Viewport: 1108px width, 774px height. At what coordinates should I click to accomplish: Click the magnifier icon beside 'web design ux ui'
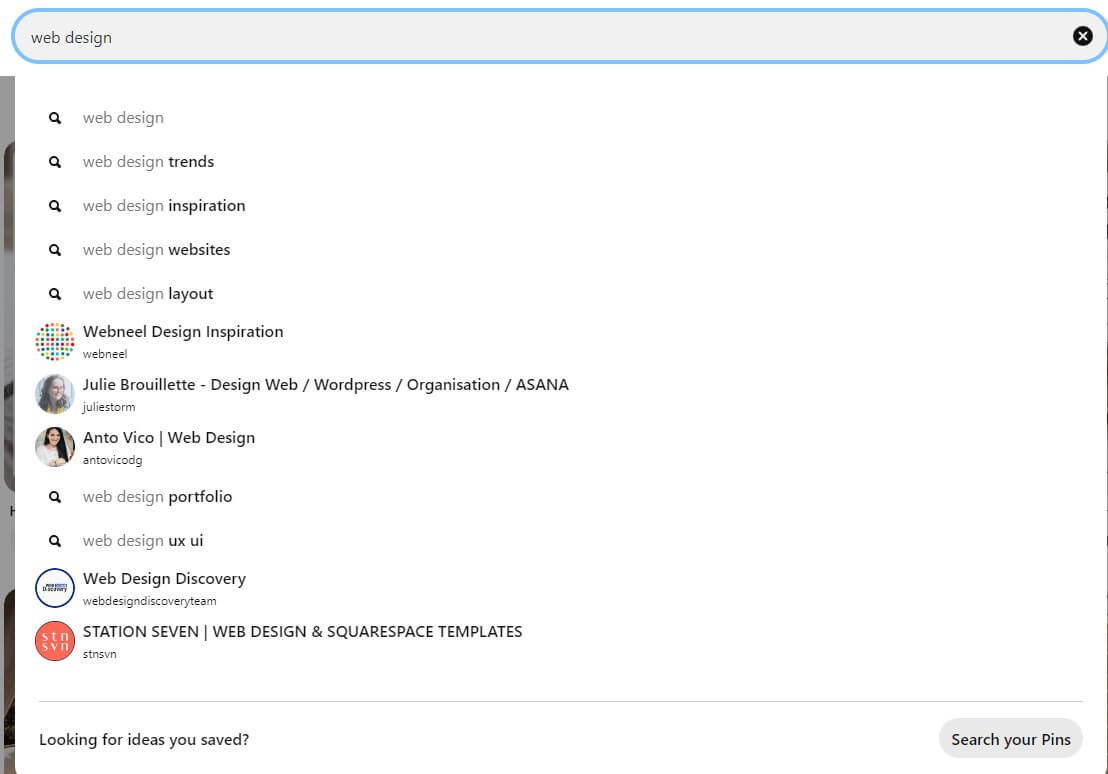pos(54,541)
